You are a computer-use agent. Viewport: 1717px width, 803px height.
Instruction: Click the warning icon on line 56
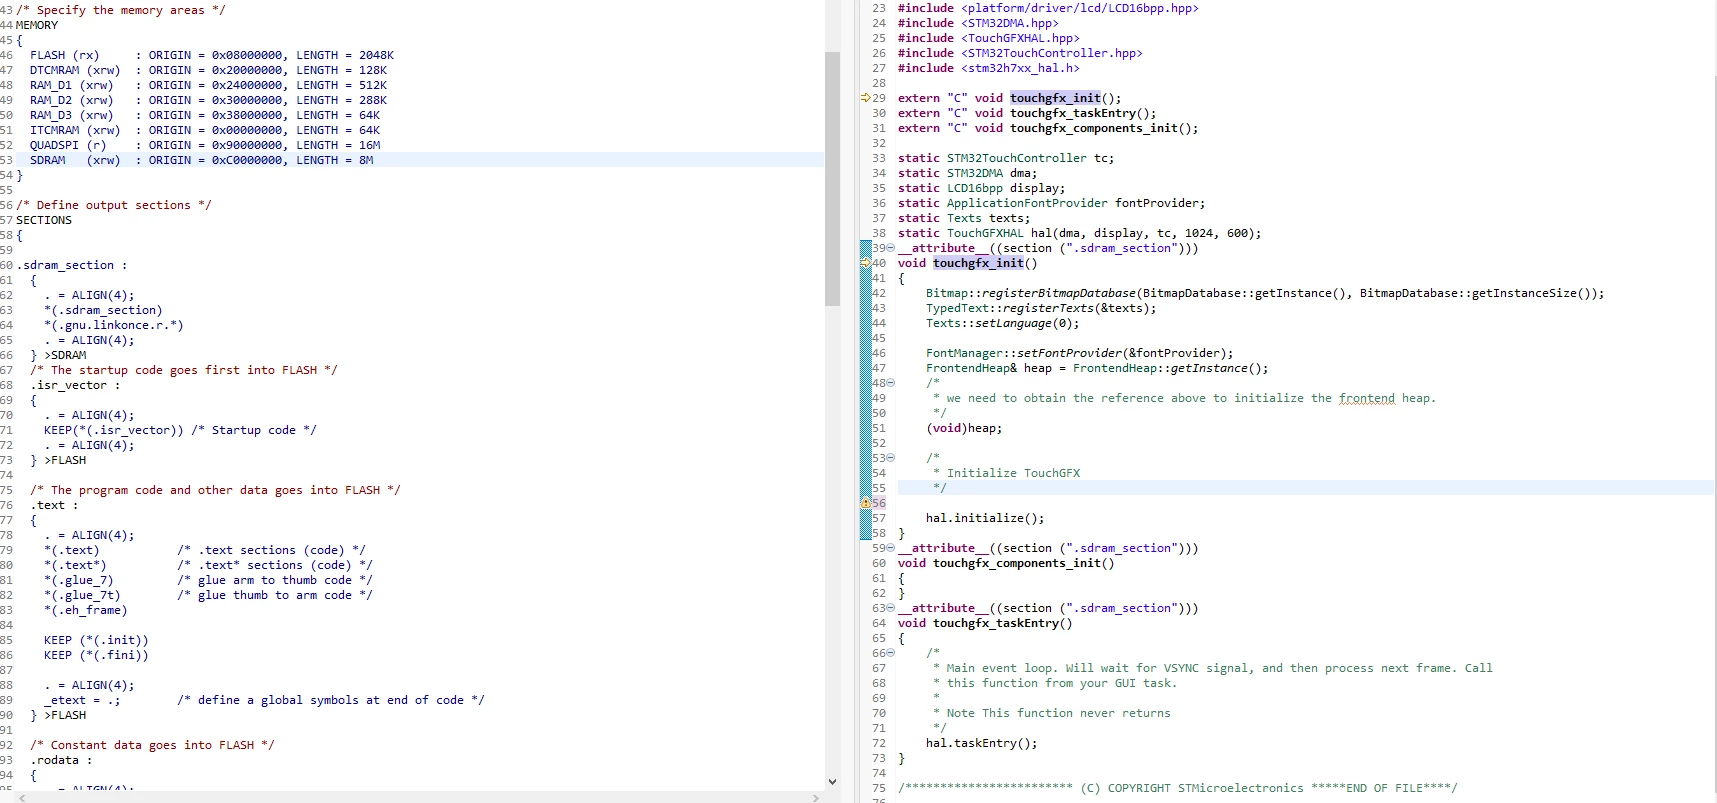point(865,503)
